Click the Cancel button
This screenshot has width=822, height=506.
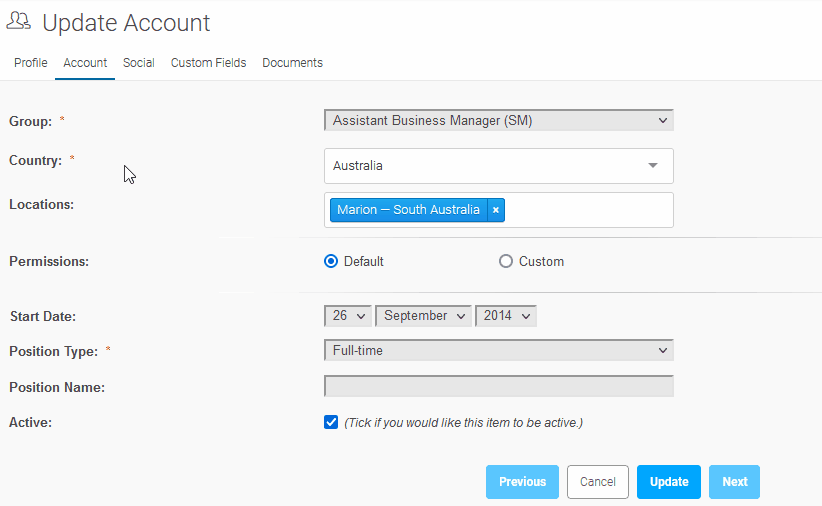[598, 482]
